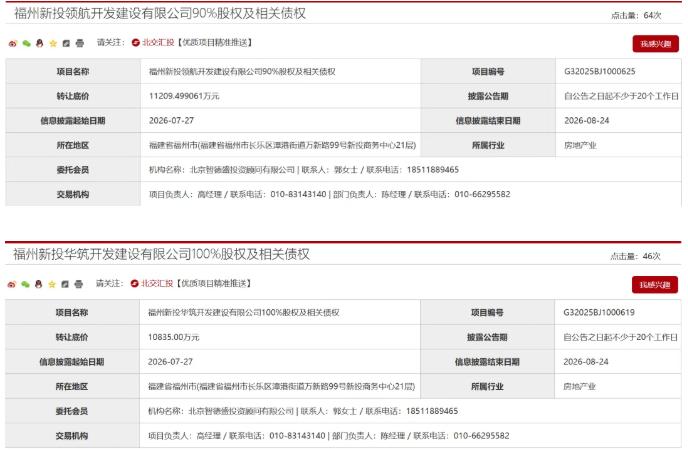The image size is (688, 454).
Task: Share first listing to QQ
Action: click(39, 43)
